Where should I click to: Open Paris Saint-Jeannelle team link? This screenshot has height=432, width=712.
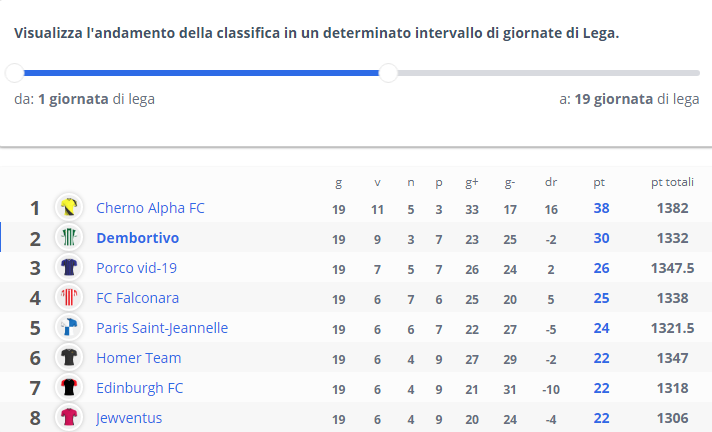(x=162, y=328)
